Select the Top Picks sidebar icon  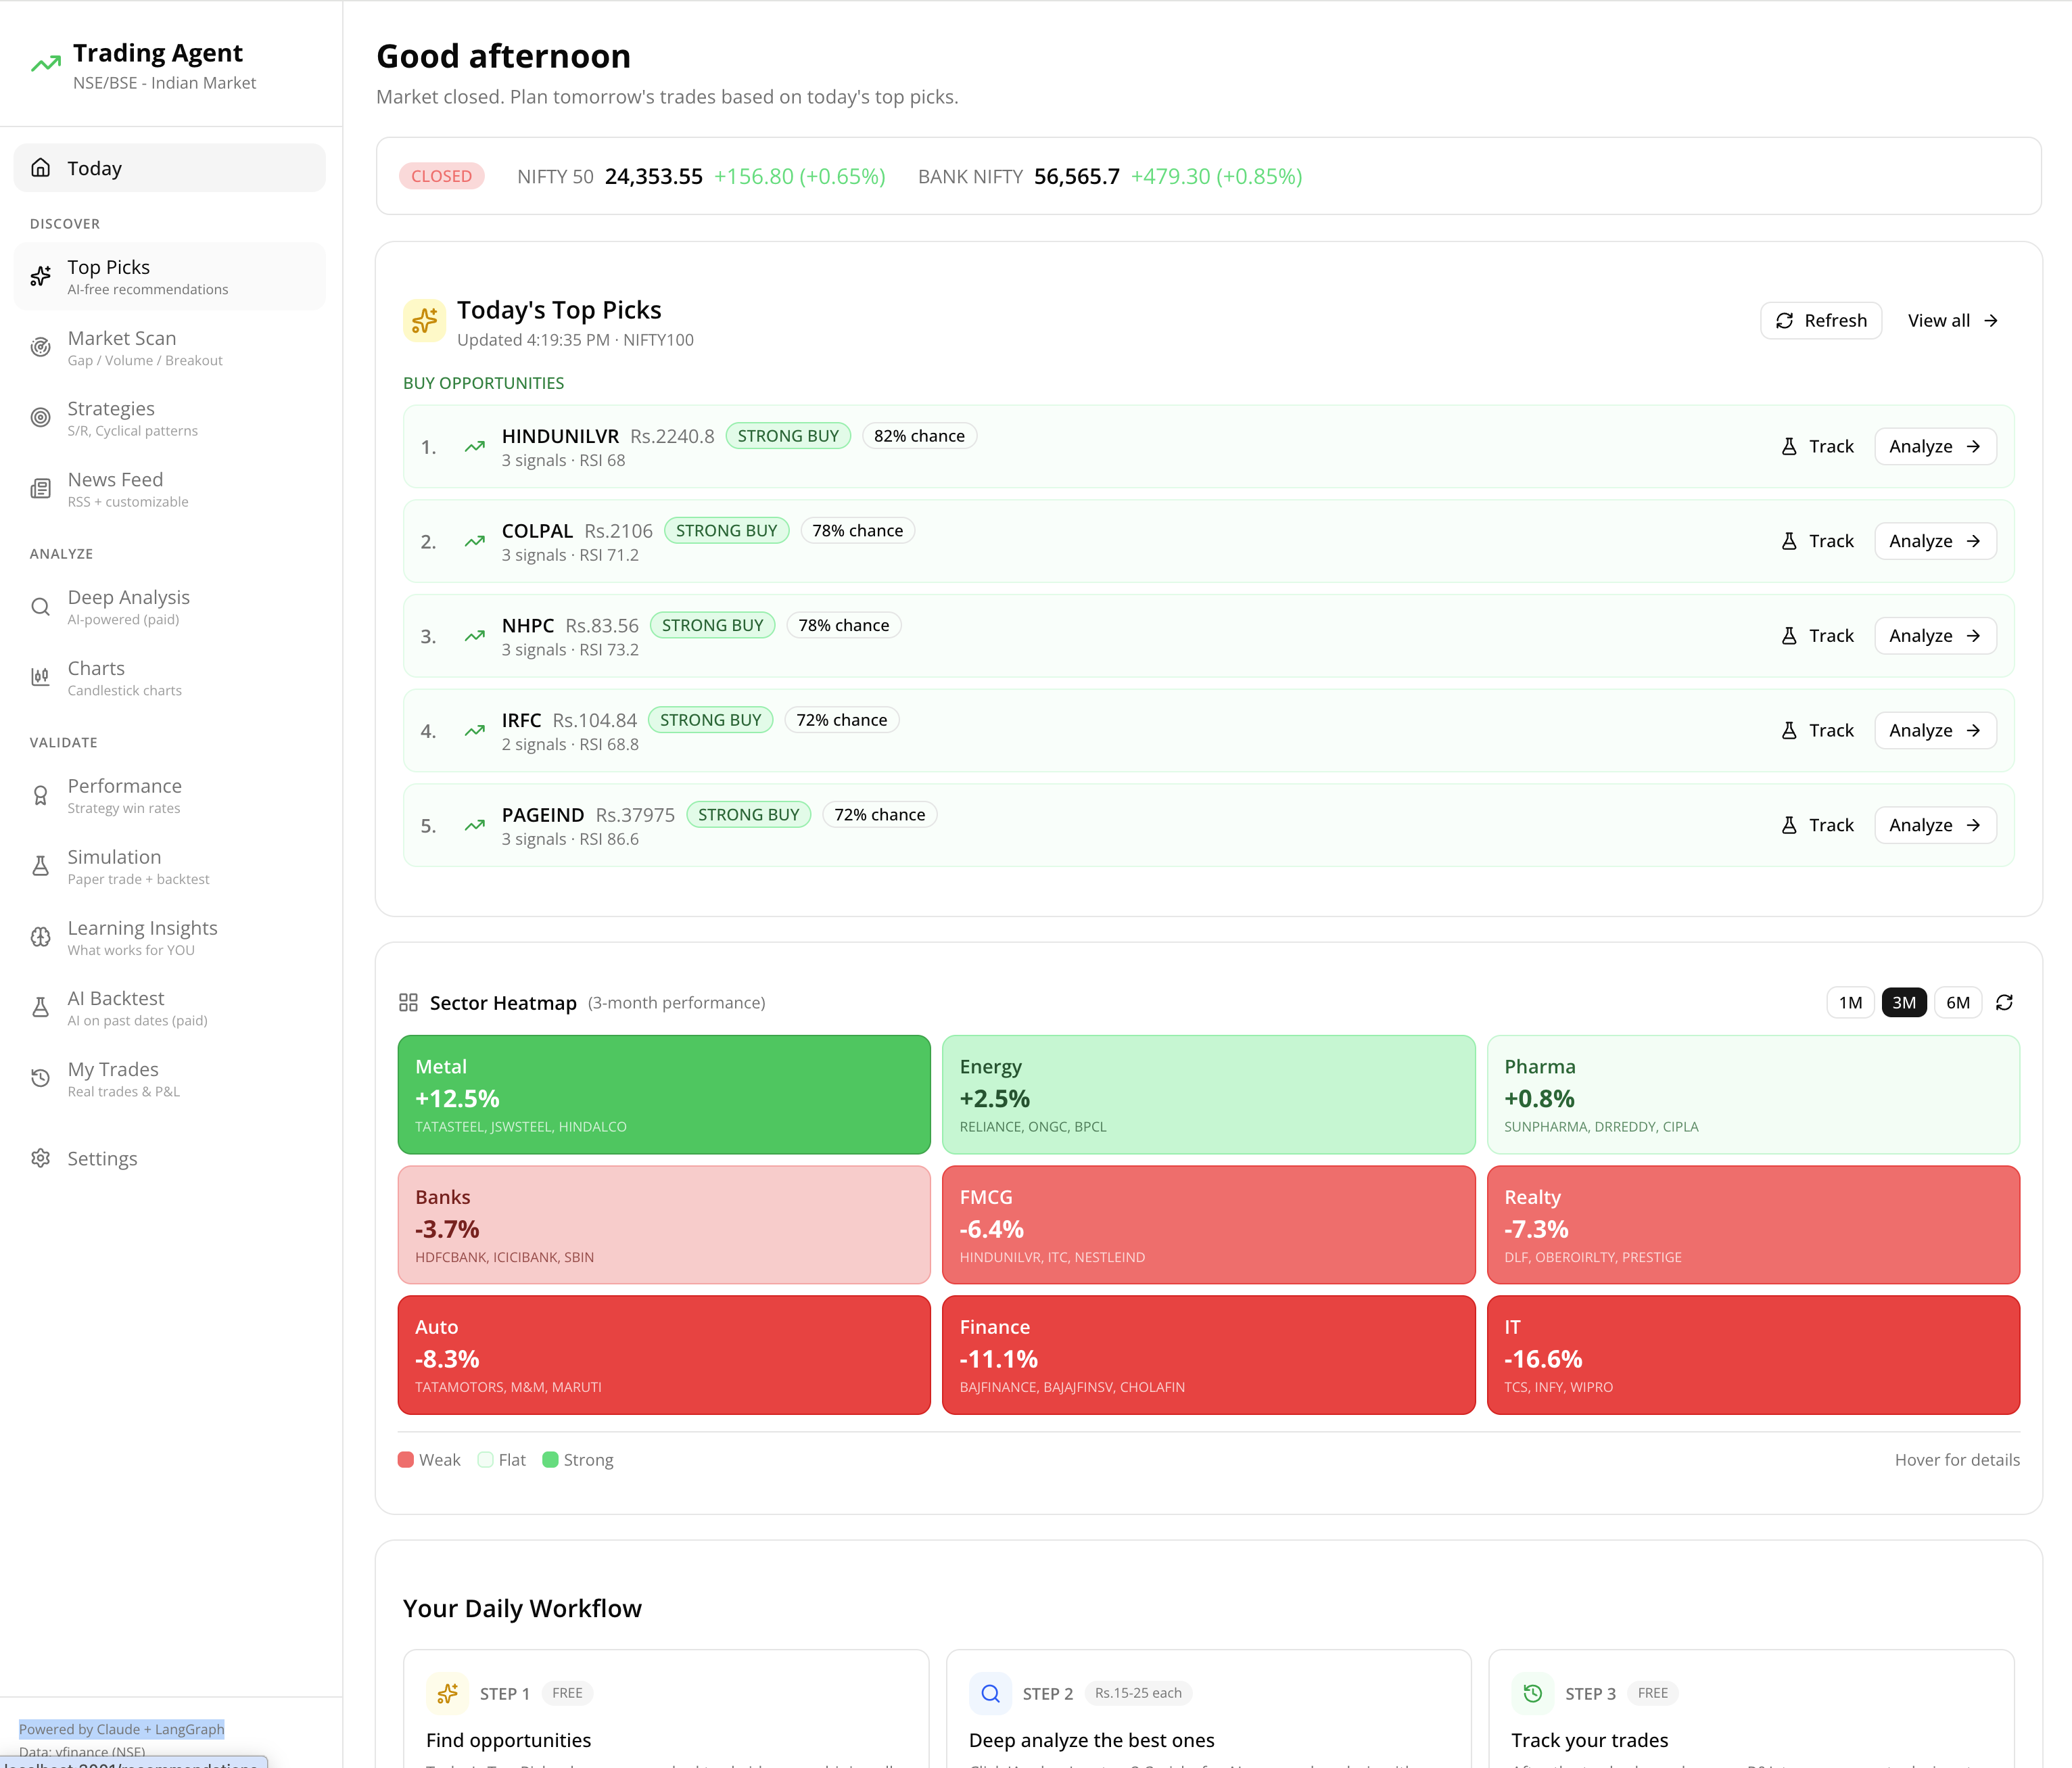(x=40, y=276)
